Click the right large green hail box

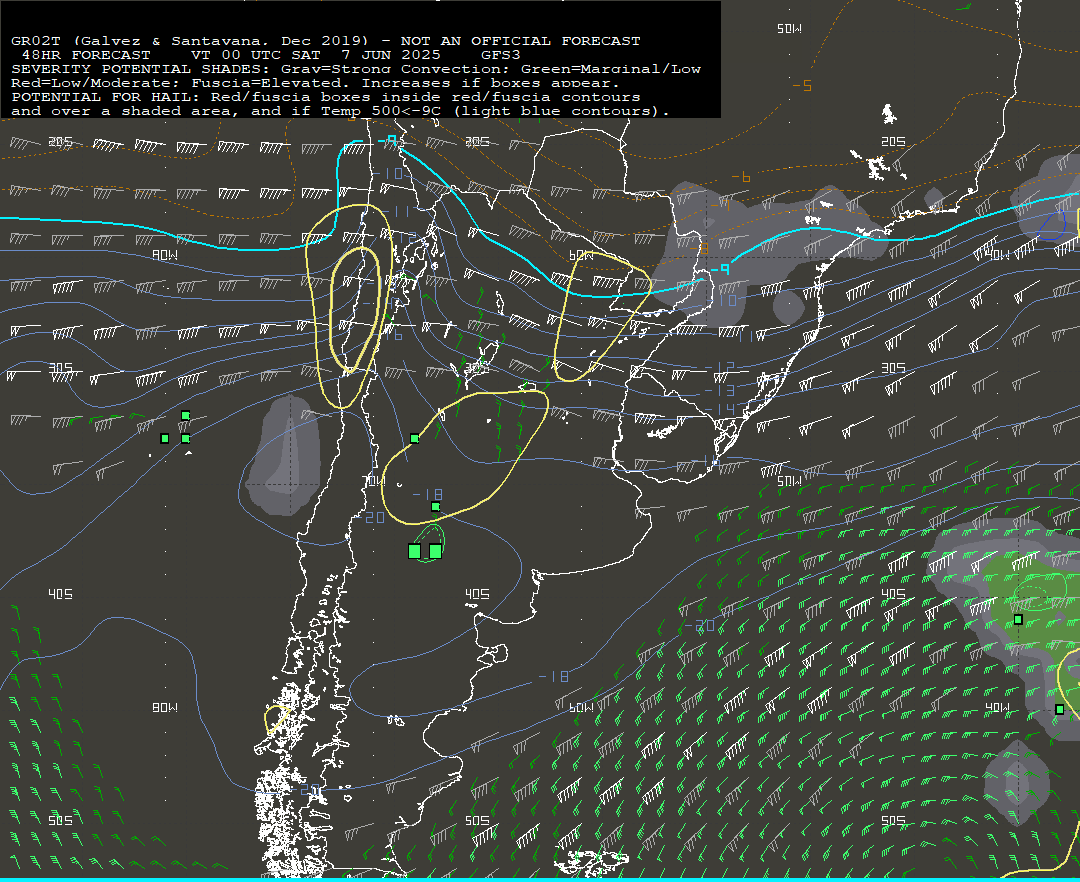[435, 551]
